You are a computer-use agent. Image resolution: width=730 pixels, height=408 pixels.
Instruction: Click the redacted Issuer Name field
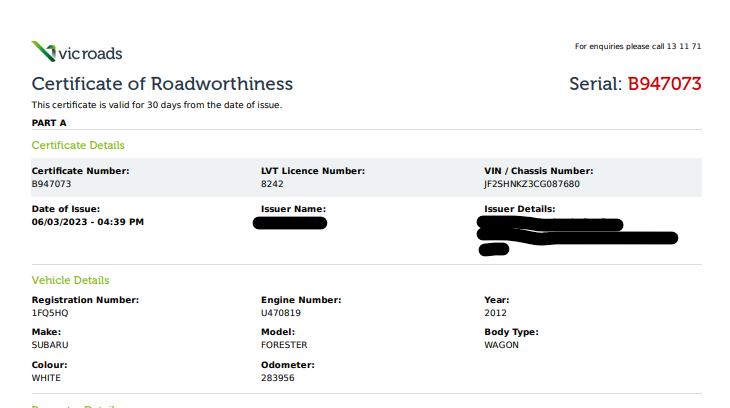click(291, 222)
